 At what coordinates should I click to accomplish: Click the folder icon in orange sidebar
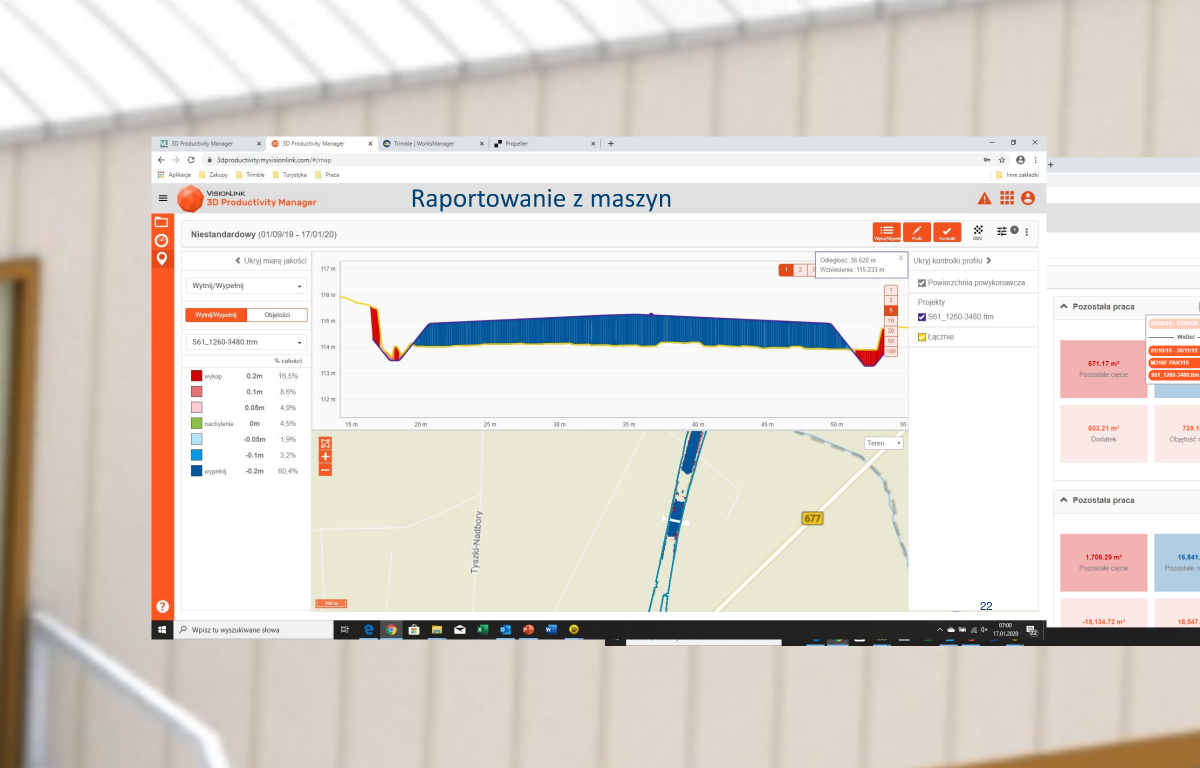pos(161,222)
